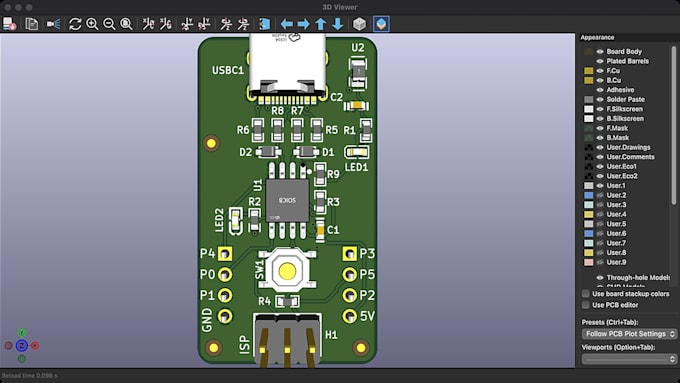Viewport: 680px width, 383px height.
Task: Click the Solder Paste color swatch
Action: click(x=588, y=99)
